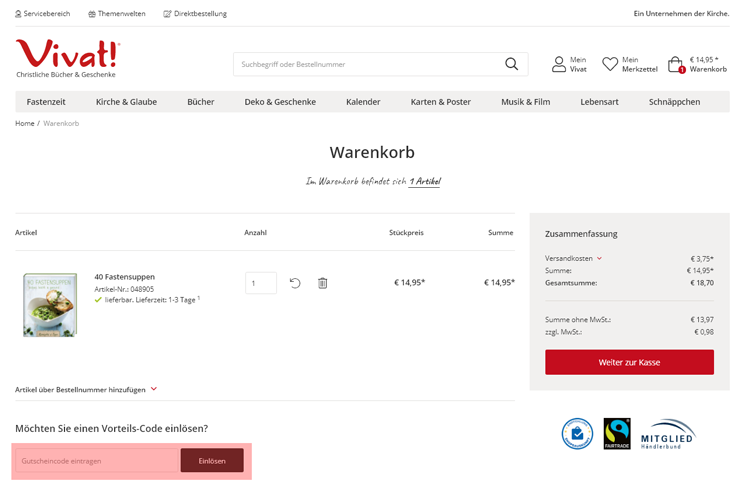
Task: Open the Merkzettel heart icon
Action: pos(610,64)
